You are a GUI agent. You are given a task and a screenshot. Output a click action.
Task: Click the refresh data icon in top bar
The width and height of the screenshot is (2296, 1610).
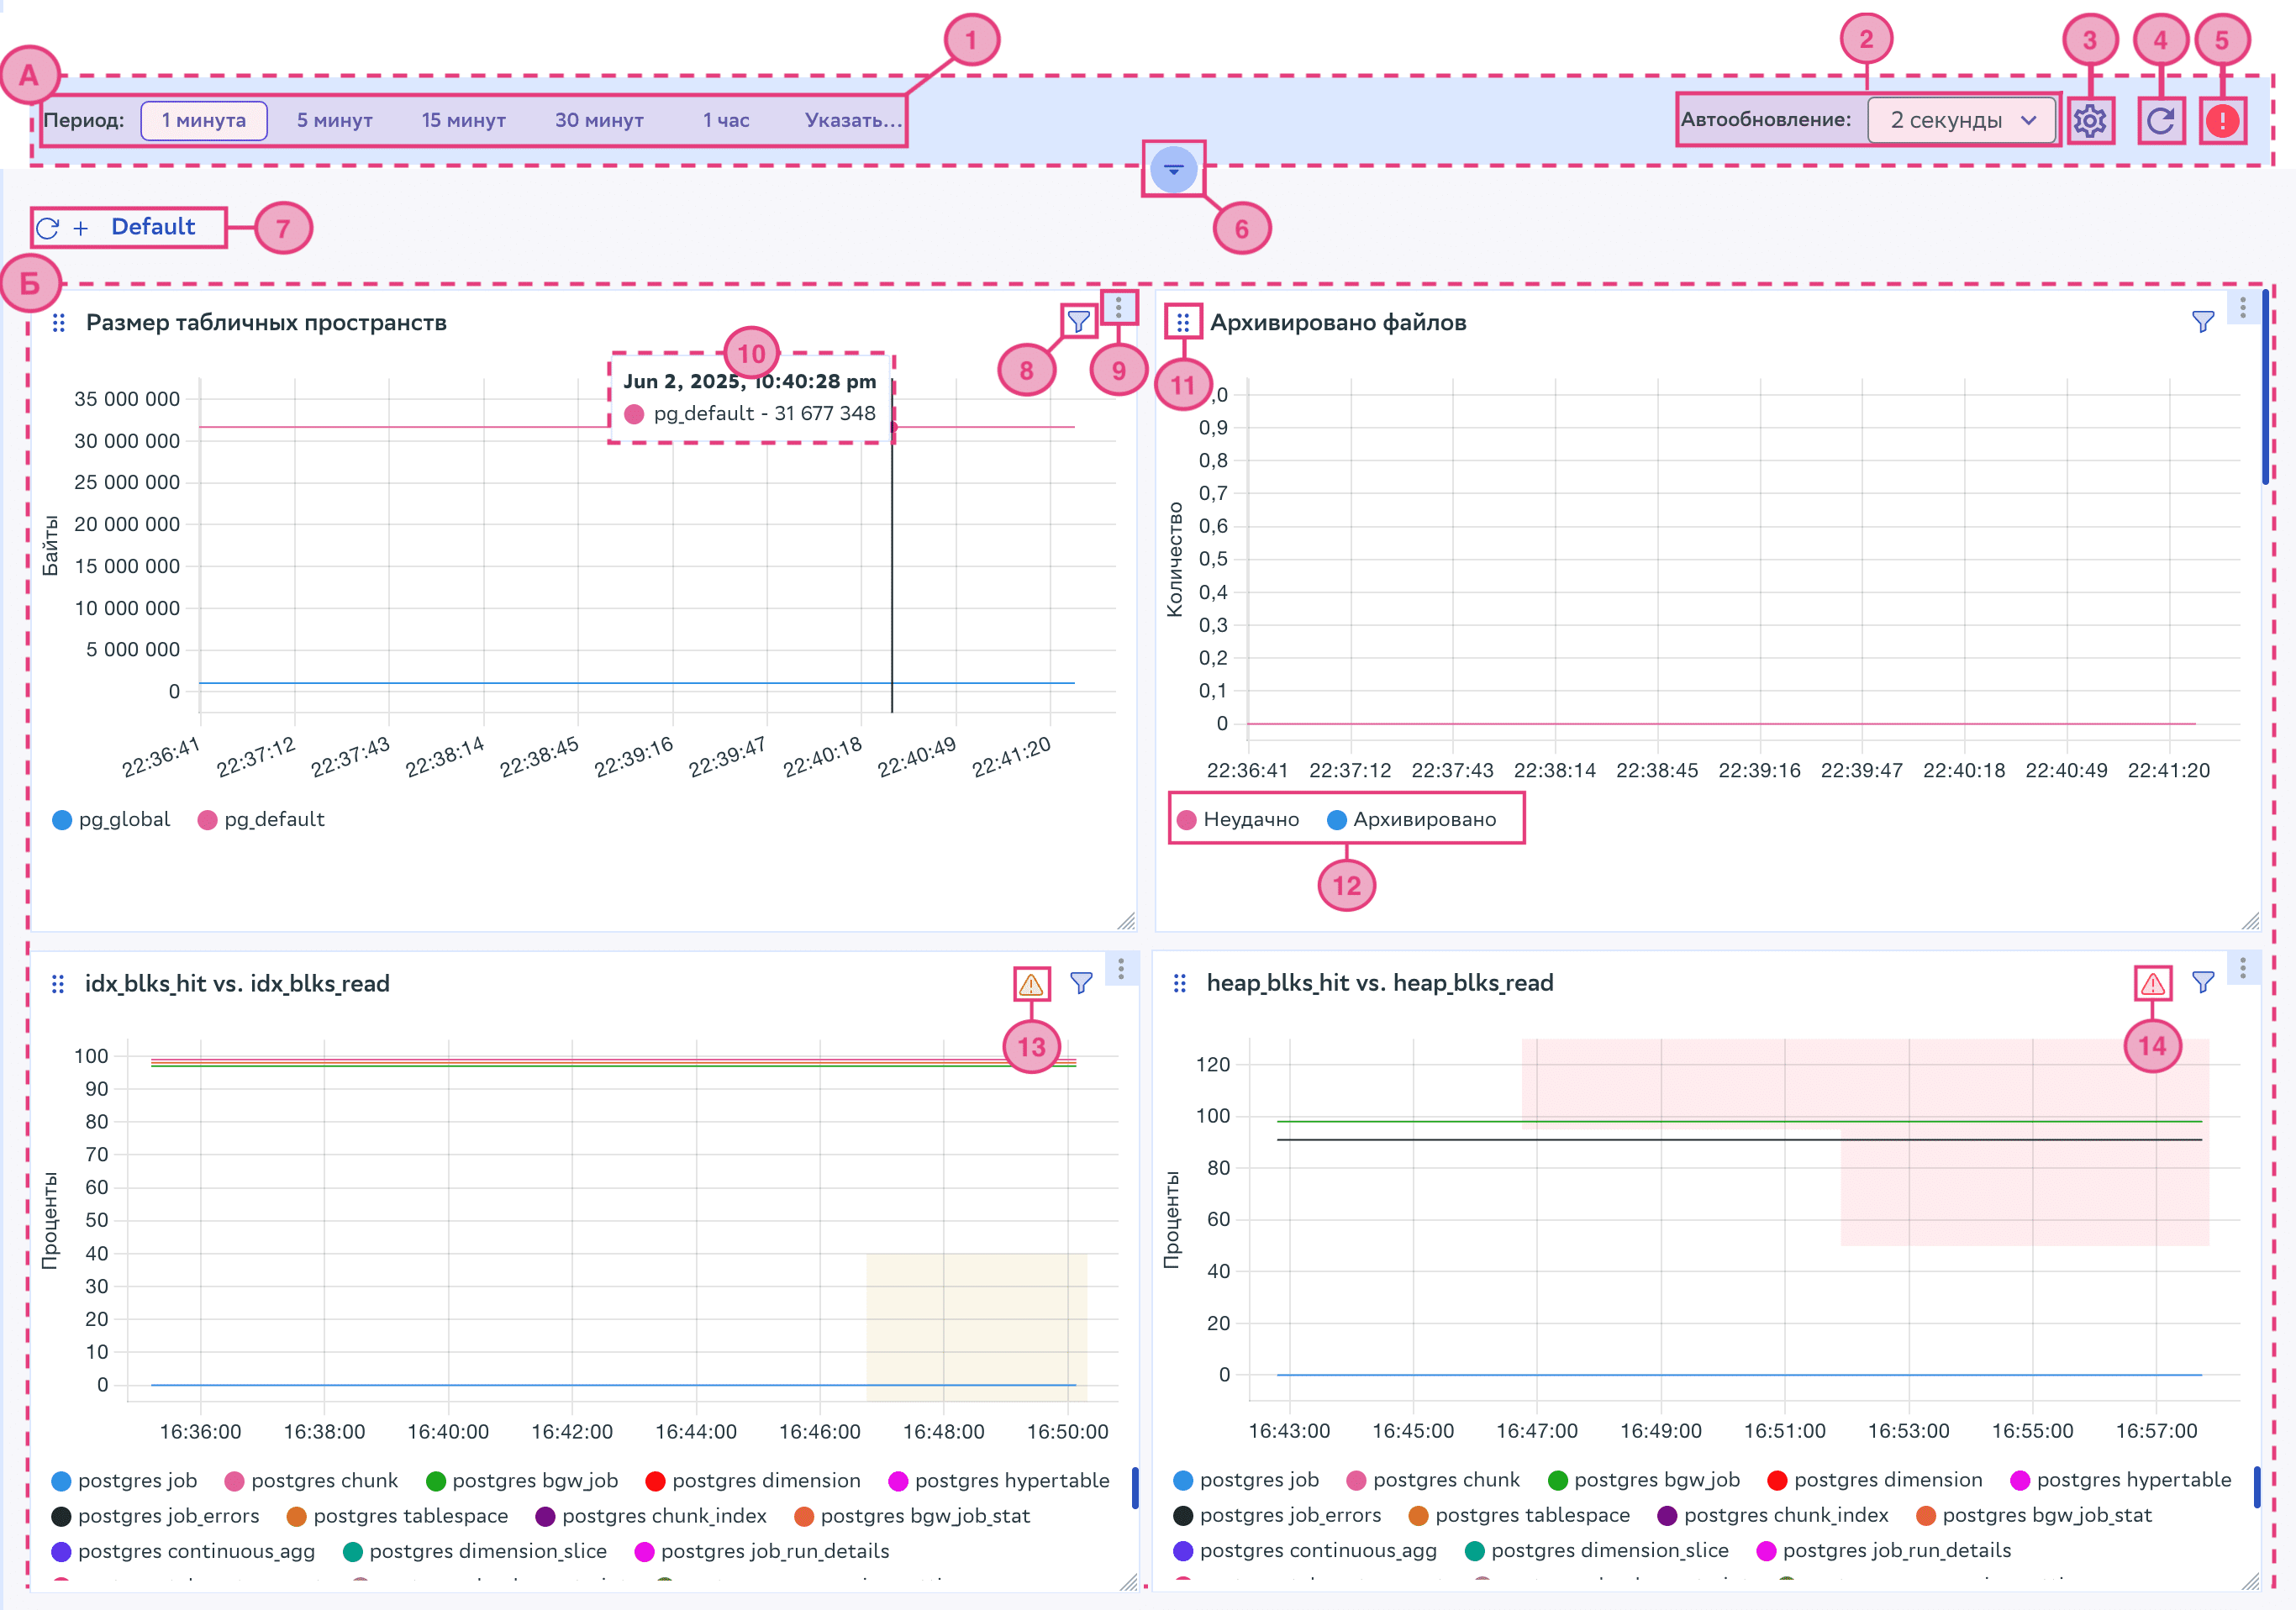[2160, 121]
